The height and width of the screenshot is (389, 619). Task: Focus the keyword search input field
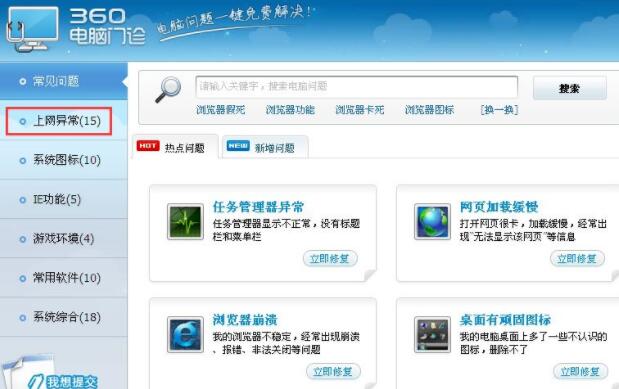(356, 86)
